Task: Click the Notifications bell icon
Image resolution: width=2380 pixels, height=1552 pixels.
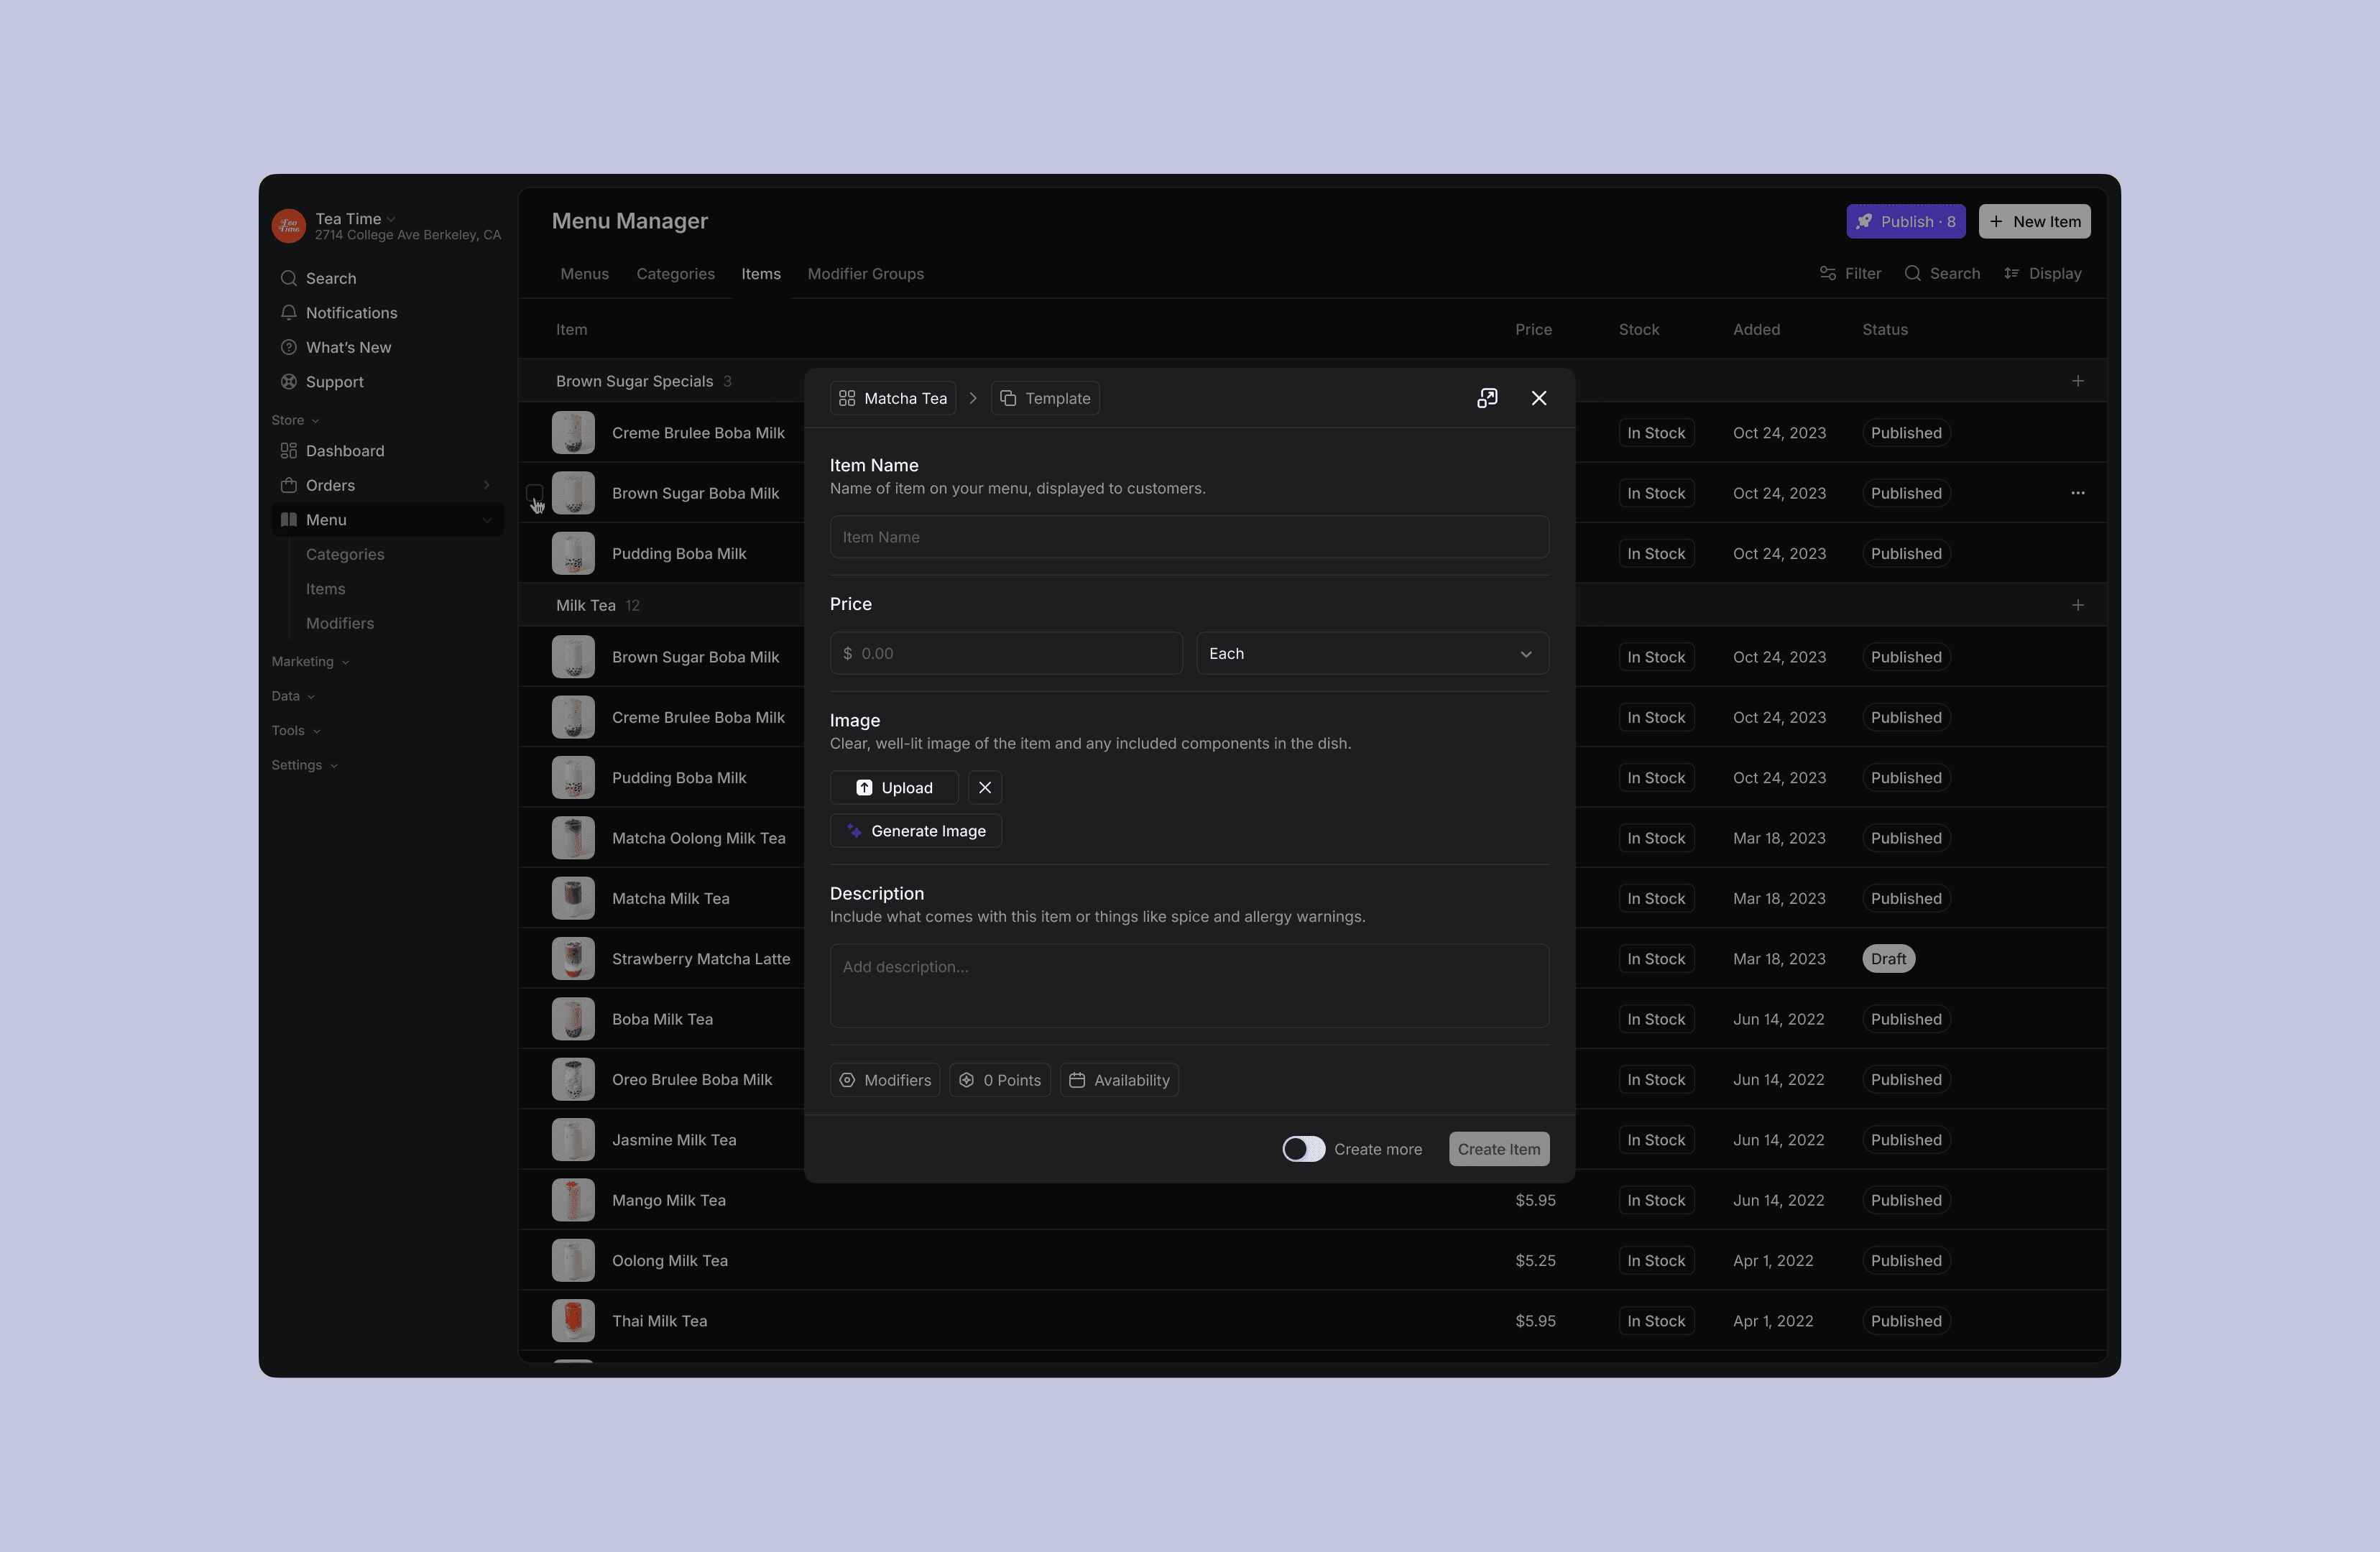Action: 289,313
